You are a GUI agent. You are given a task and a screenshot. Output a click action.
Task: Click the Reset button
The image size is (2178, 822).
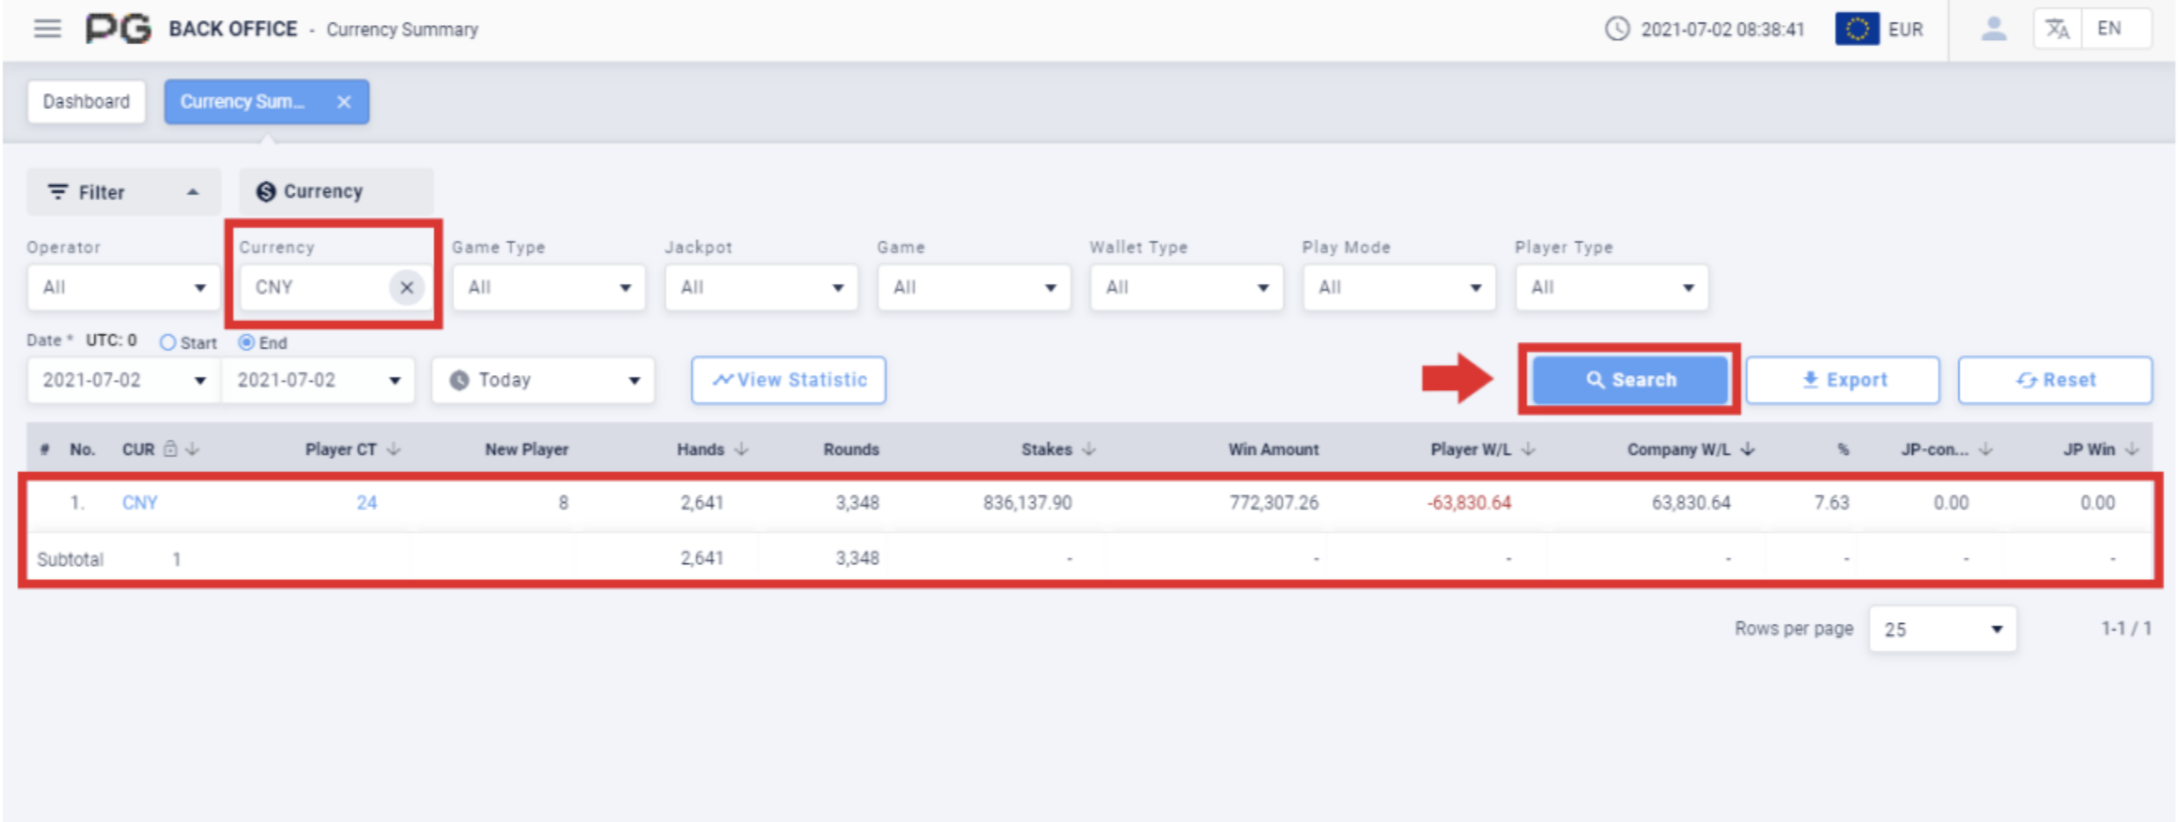pyautogui.click(x=2055, y=380)
